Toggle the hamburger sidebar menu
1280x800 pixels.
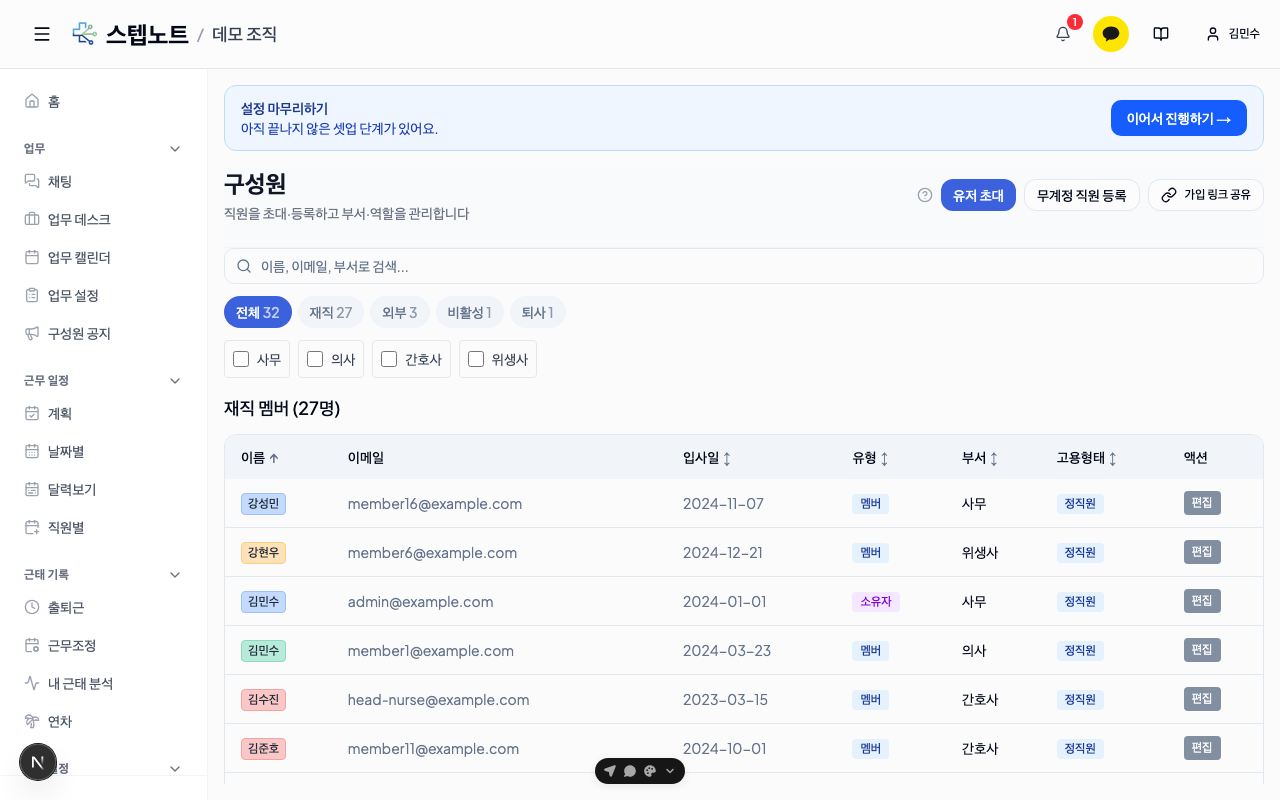[x=42, y=34]
